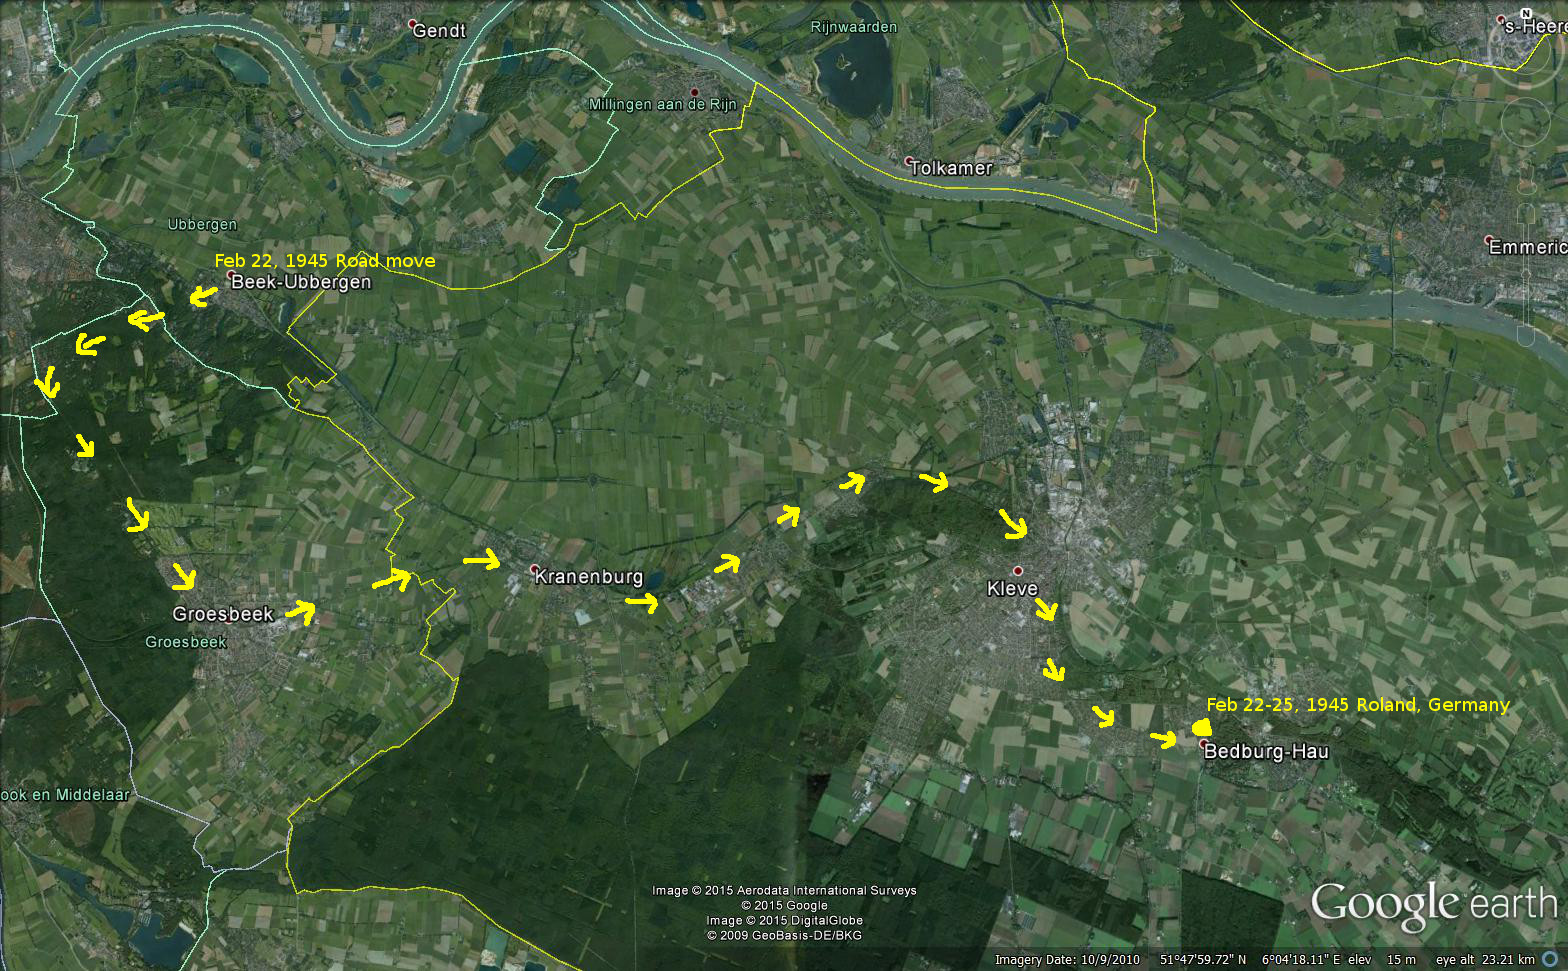Click the North "N" compass indicator
The width and height of the screenshot is (1568, 971).
tap(1526, 14)
